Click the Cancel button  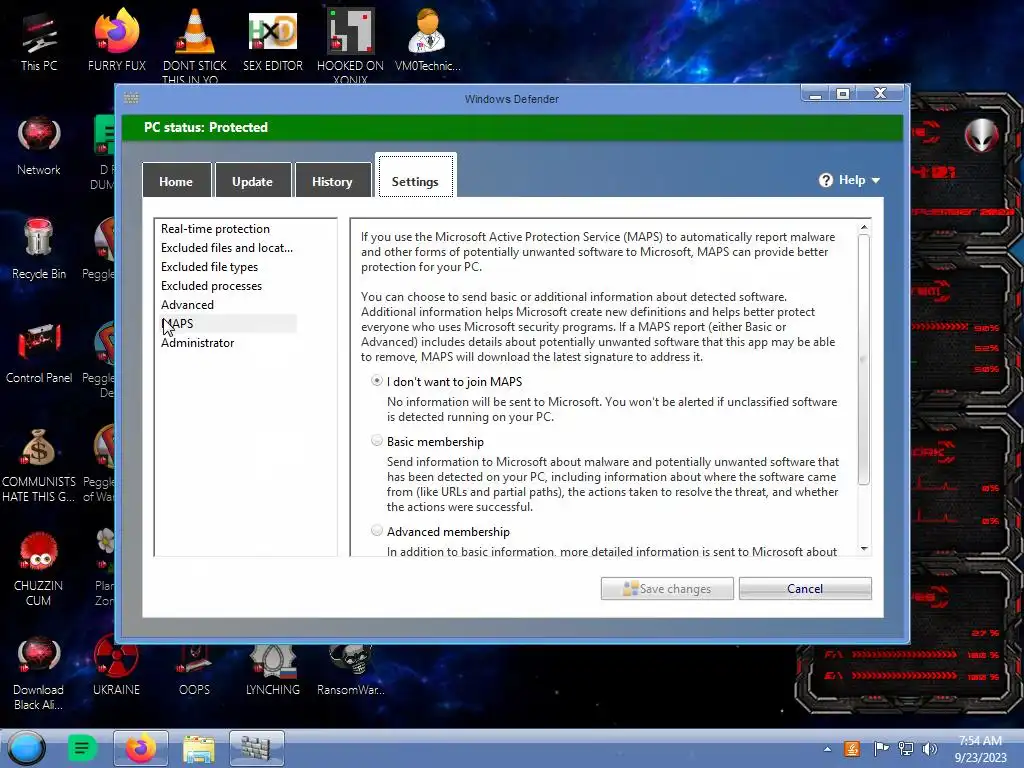click(x=805, y=588)
